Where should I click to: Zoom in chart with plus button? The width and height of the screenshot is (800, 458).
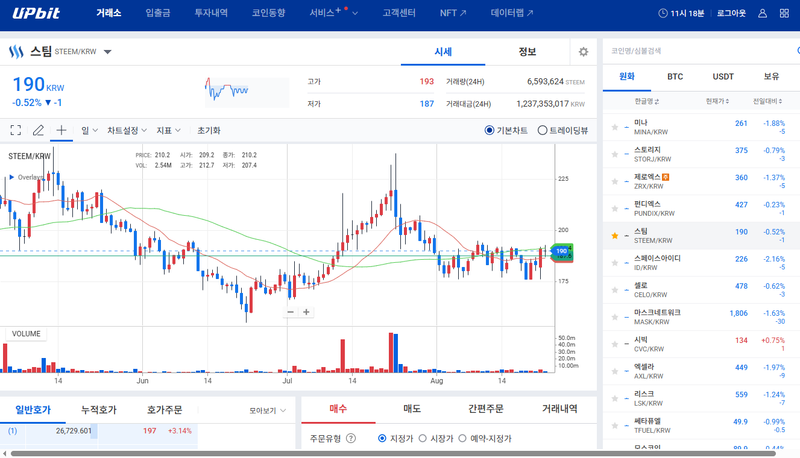click(x=306, y=312)
